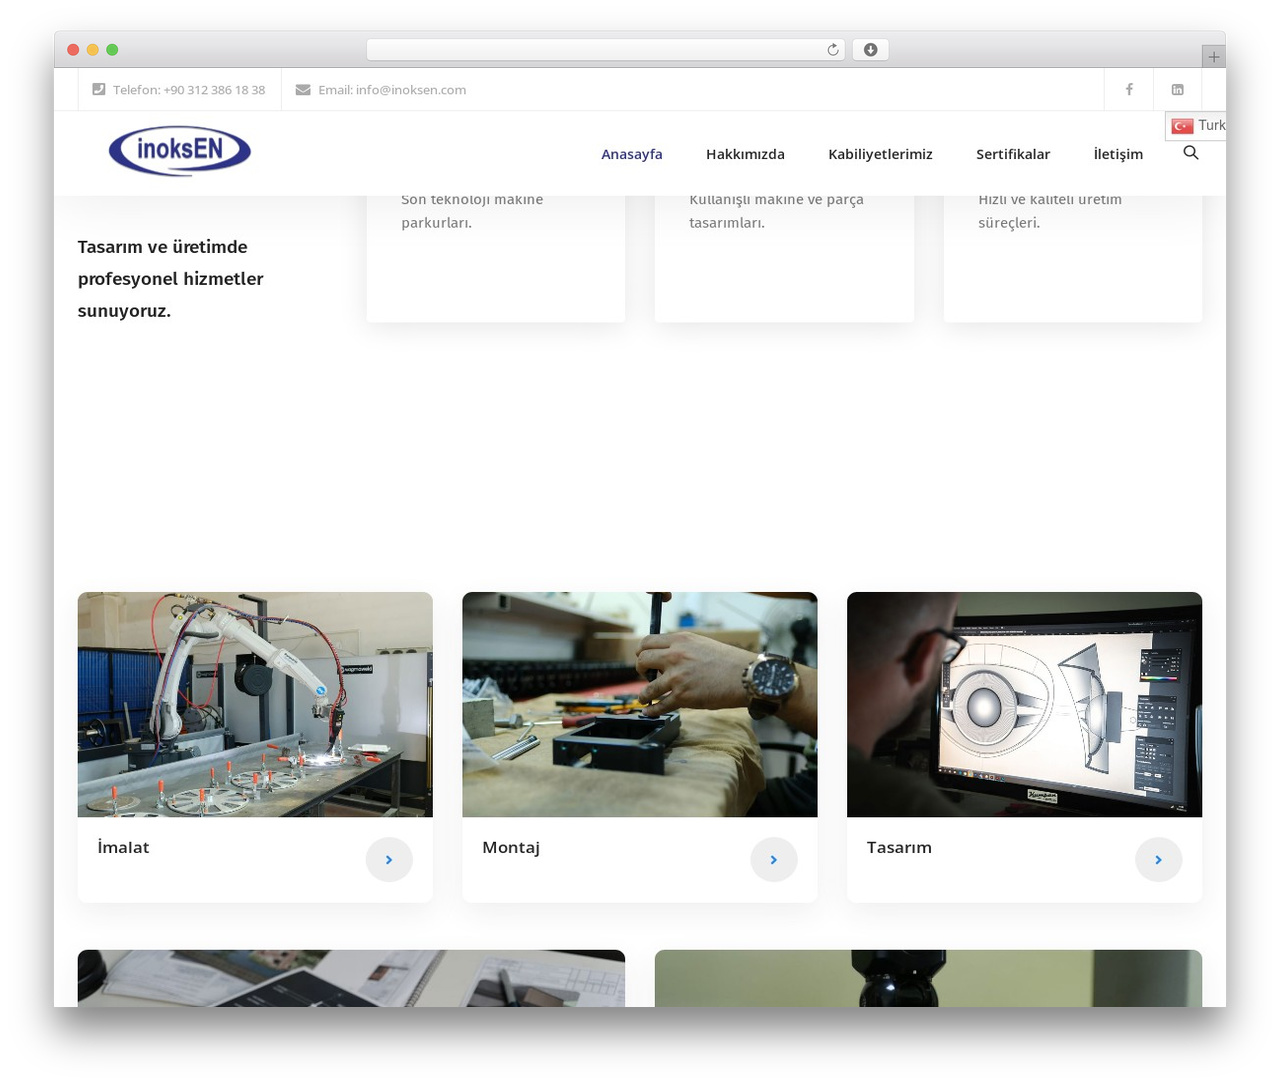Add a new browser tab
This screenshot has width=1280, height=1084.
1213,57
